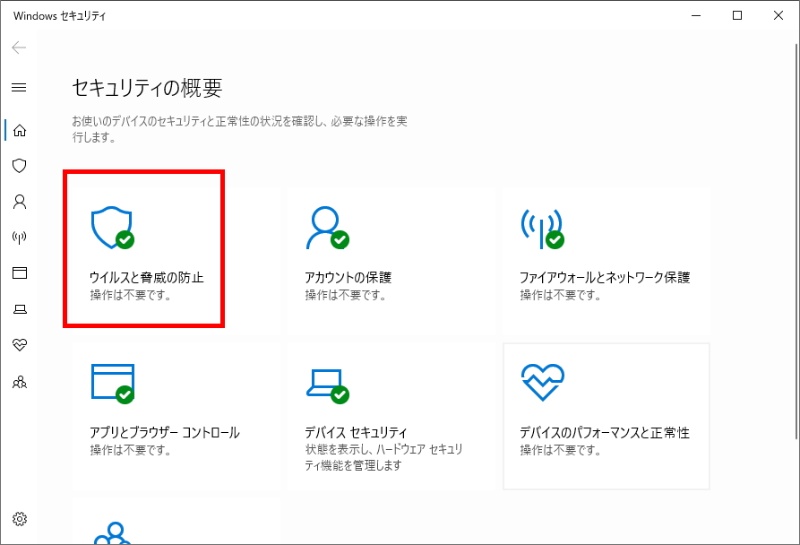Select device health heart icon in sidebar
This screenshot has height=545, width=800.
point(18,345)
